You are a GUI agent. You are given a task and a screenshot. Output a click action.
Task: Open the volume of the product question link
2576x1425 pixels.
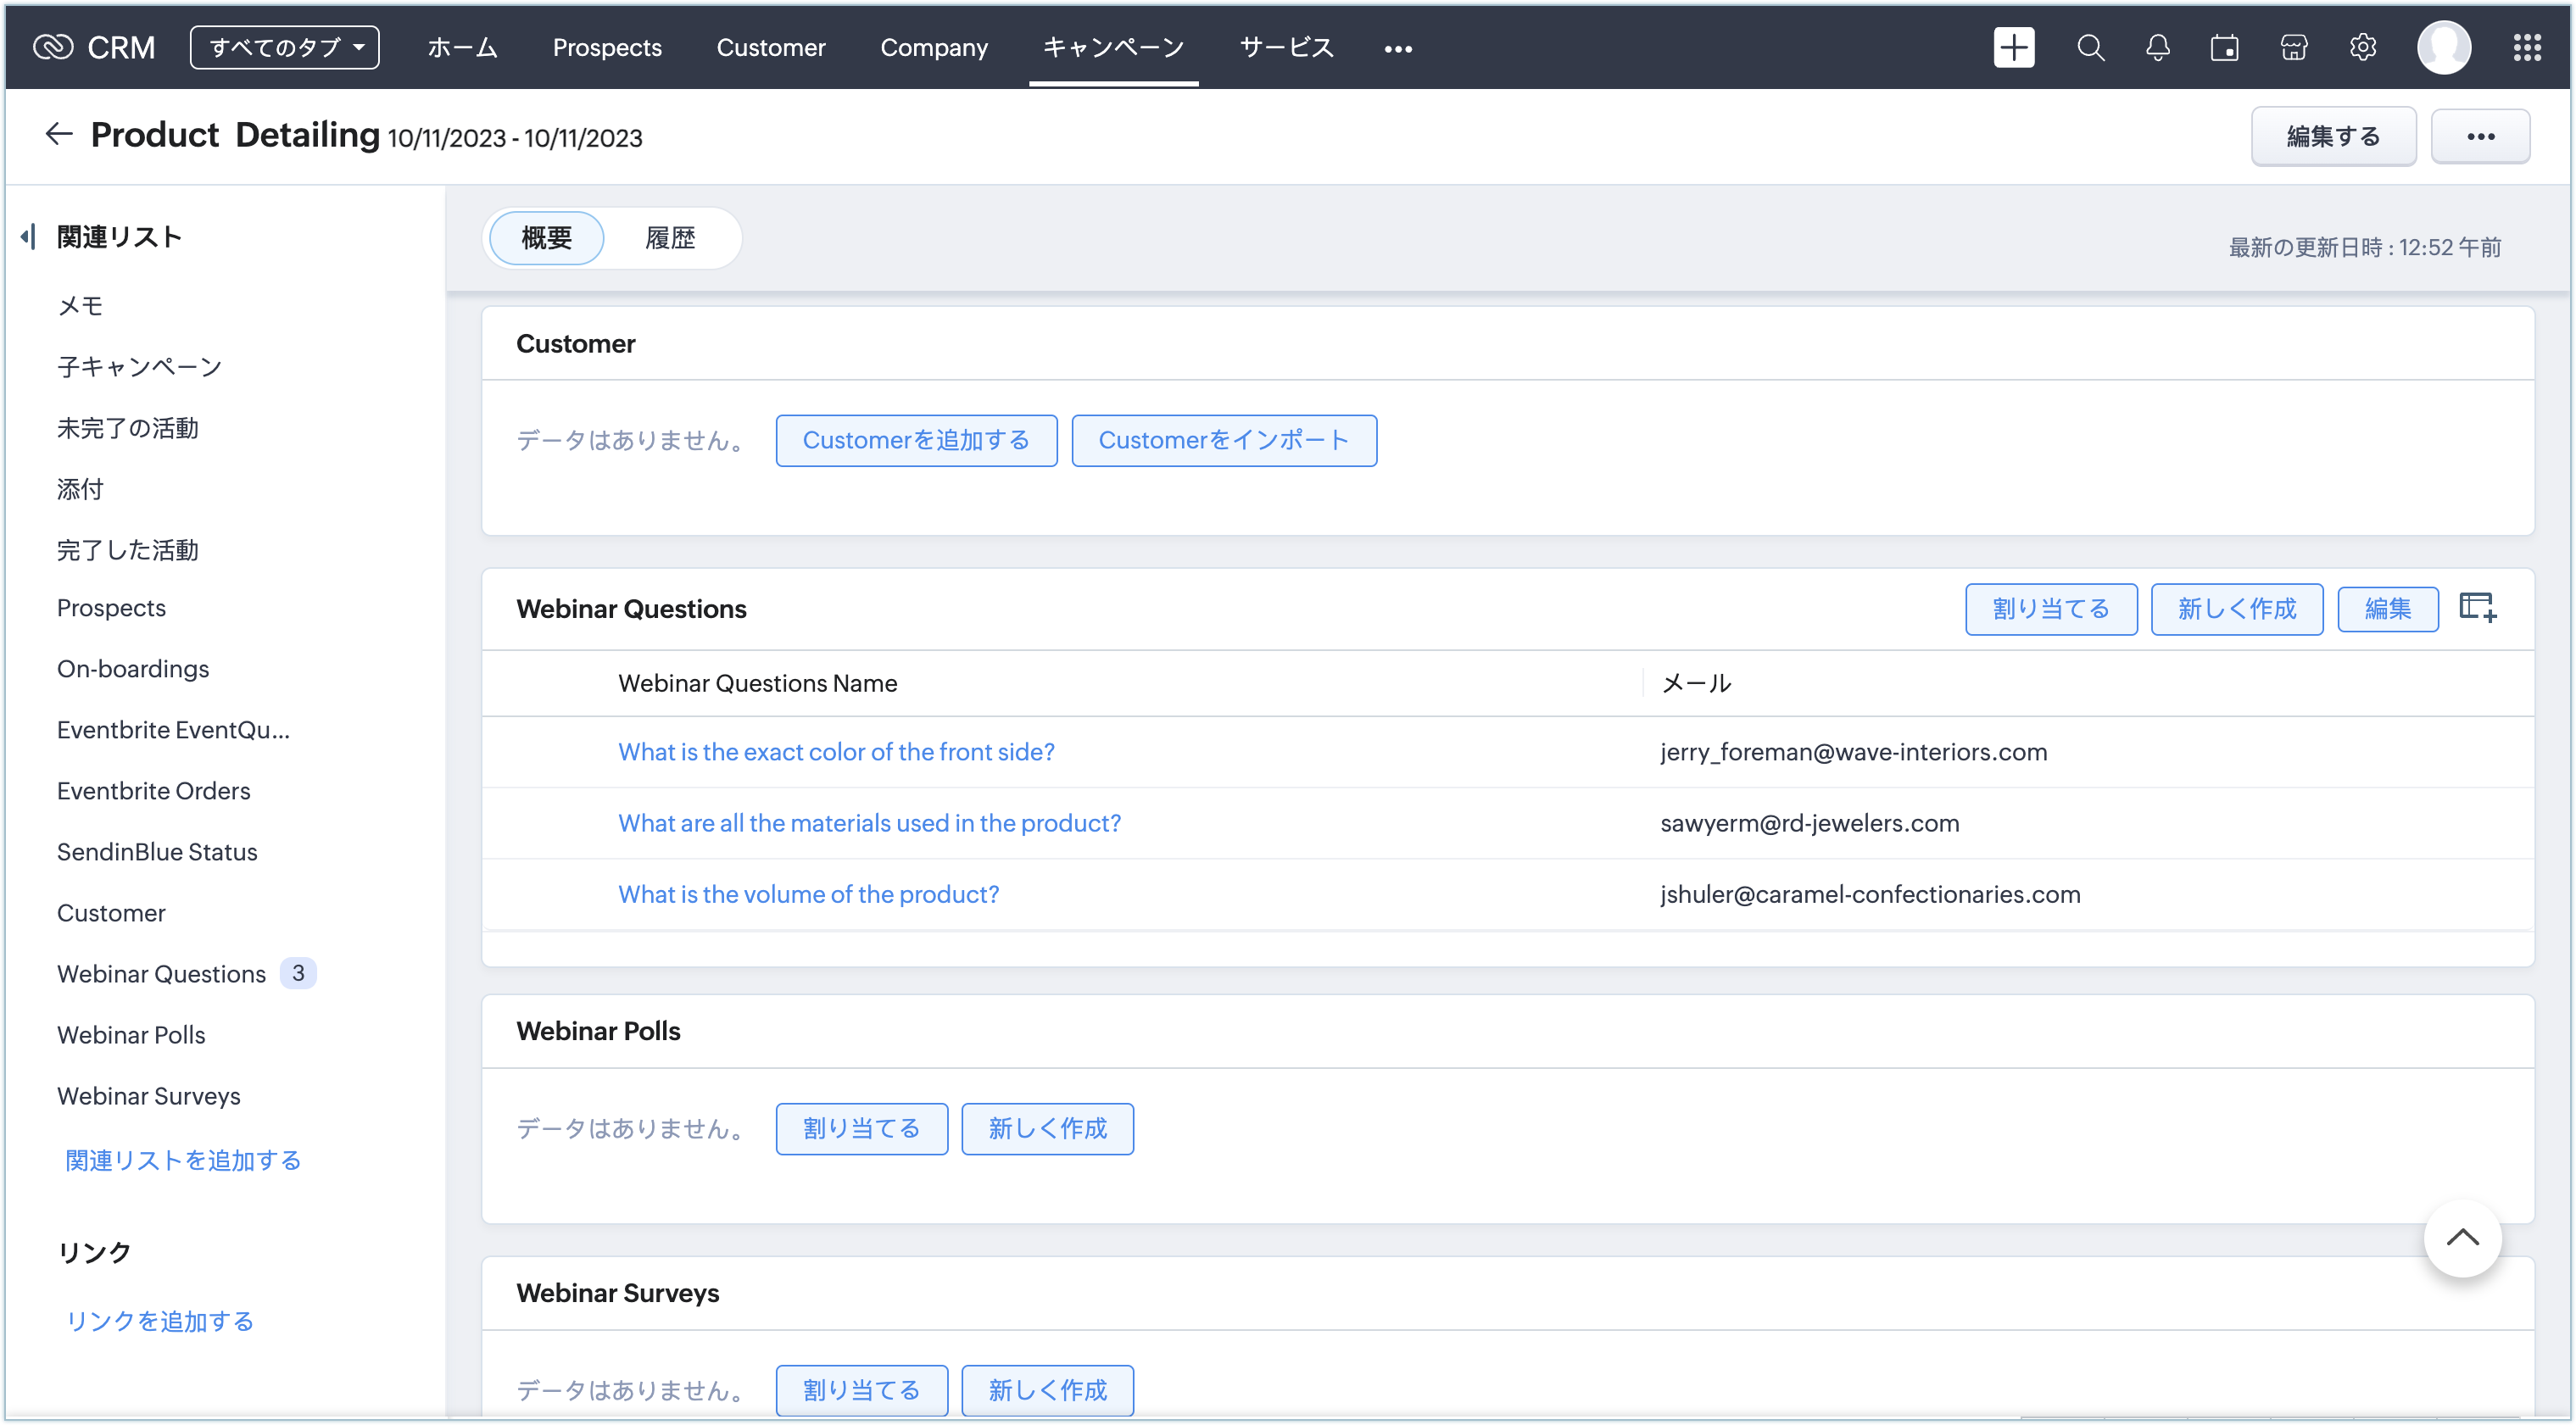808,894
